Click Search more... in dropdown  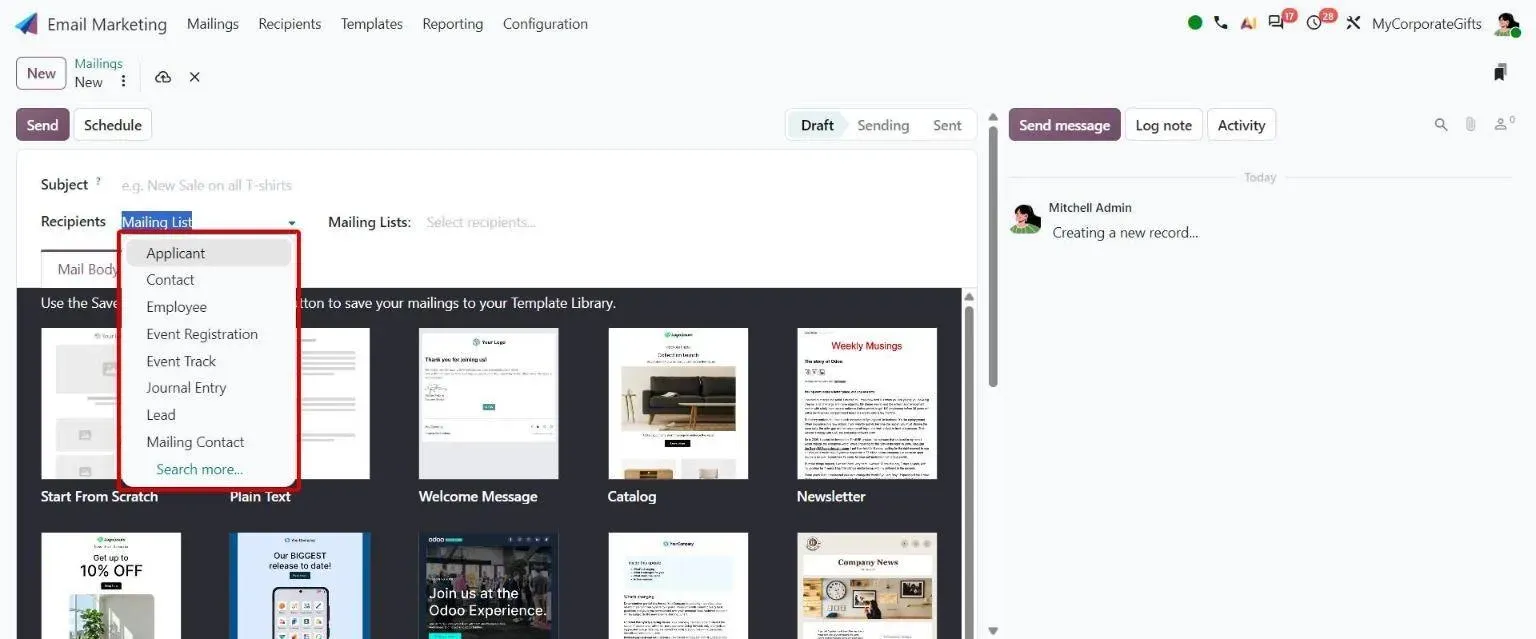coord(199,469)
